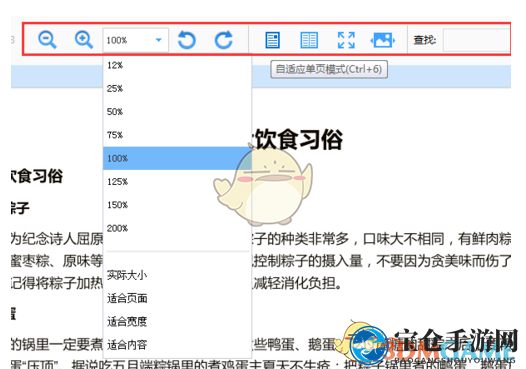Select highlighted 100% zoom option
This screenshot has width=526, height=369.
177,158
